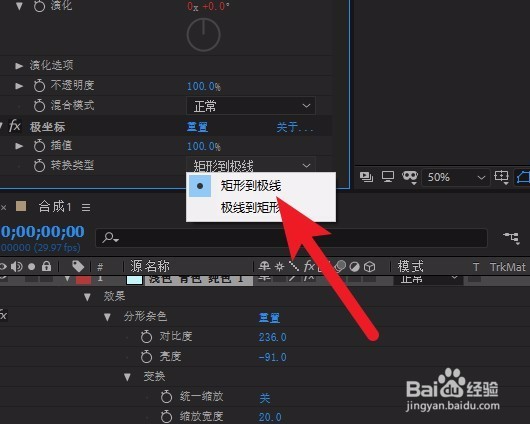This screenshot has height=424, width=530.
Task: Click 缩放宽度 value 20.0
Action: [270, 417]
